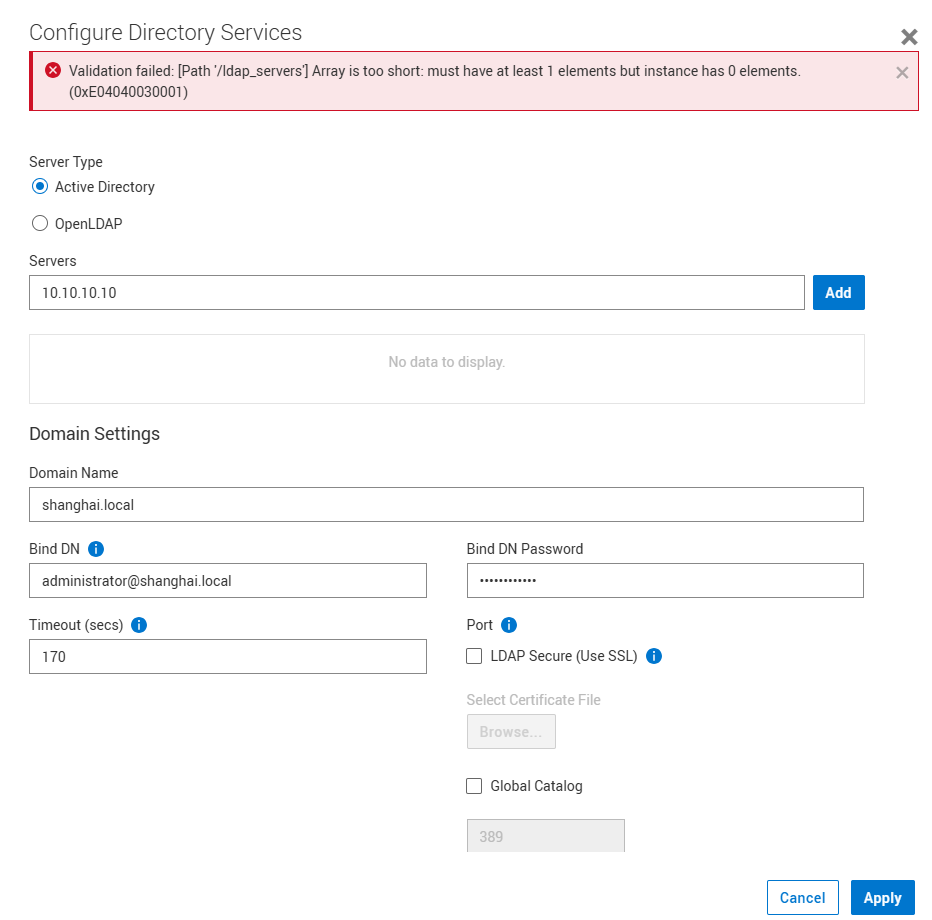Select the OpenLDAP radio button

(40, 224)
